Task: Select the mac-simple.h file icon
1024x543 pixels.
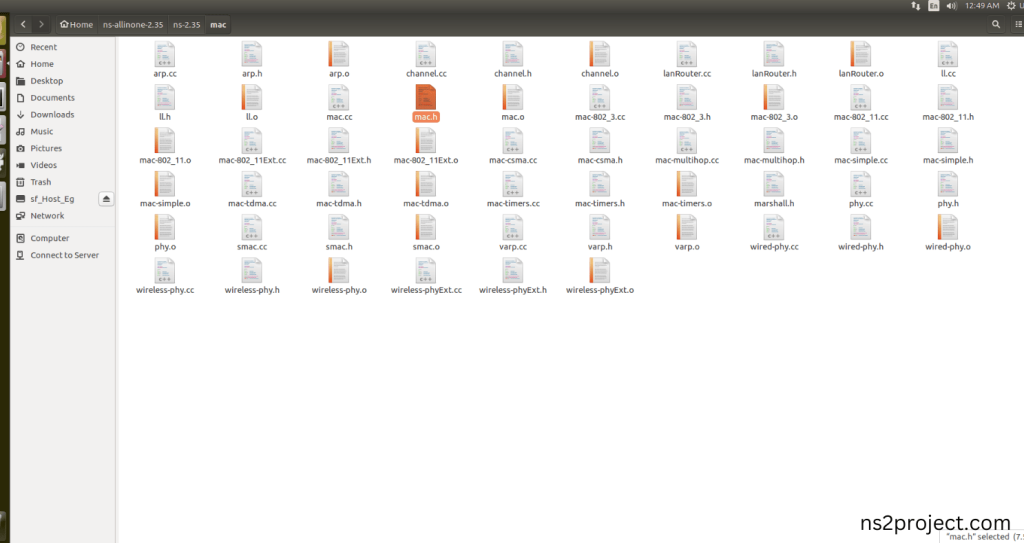Action: click(948, 140)
